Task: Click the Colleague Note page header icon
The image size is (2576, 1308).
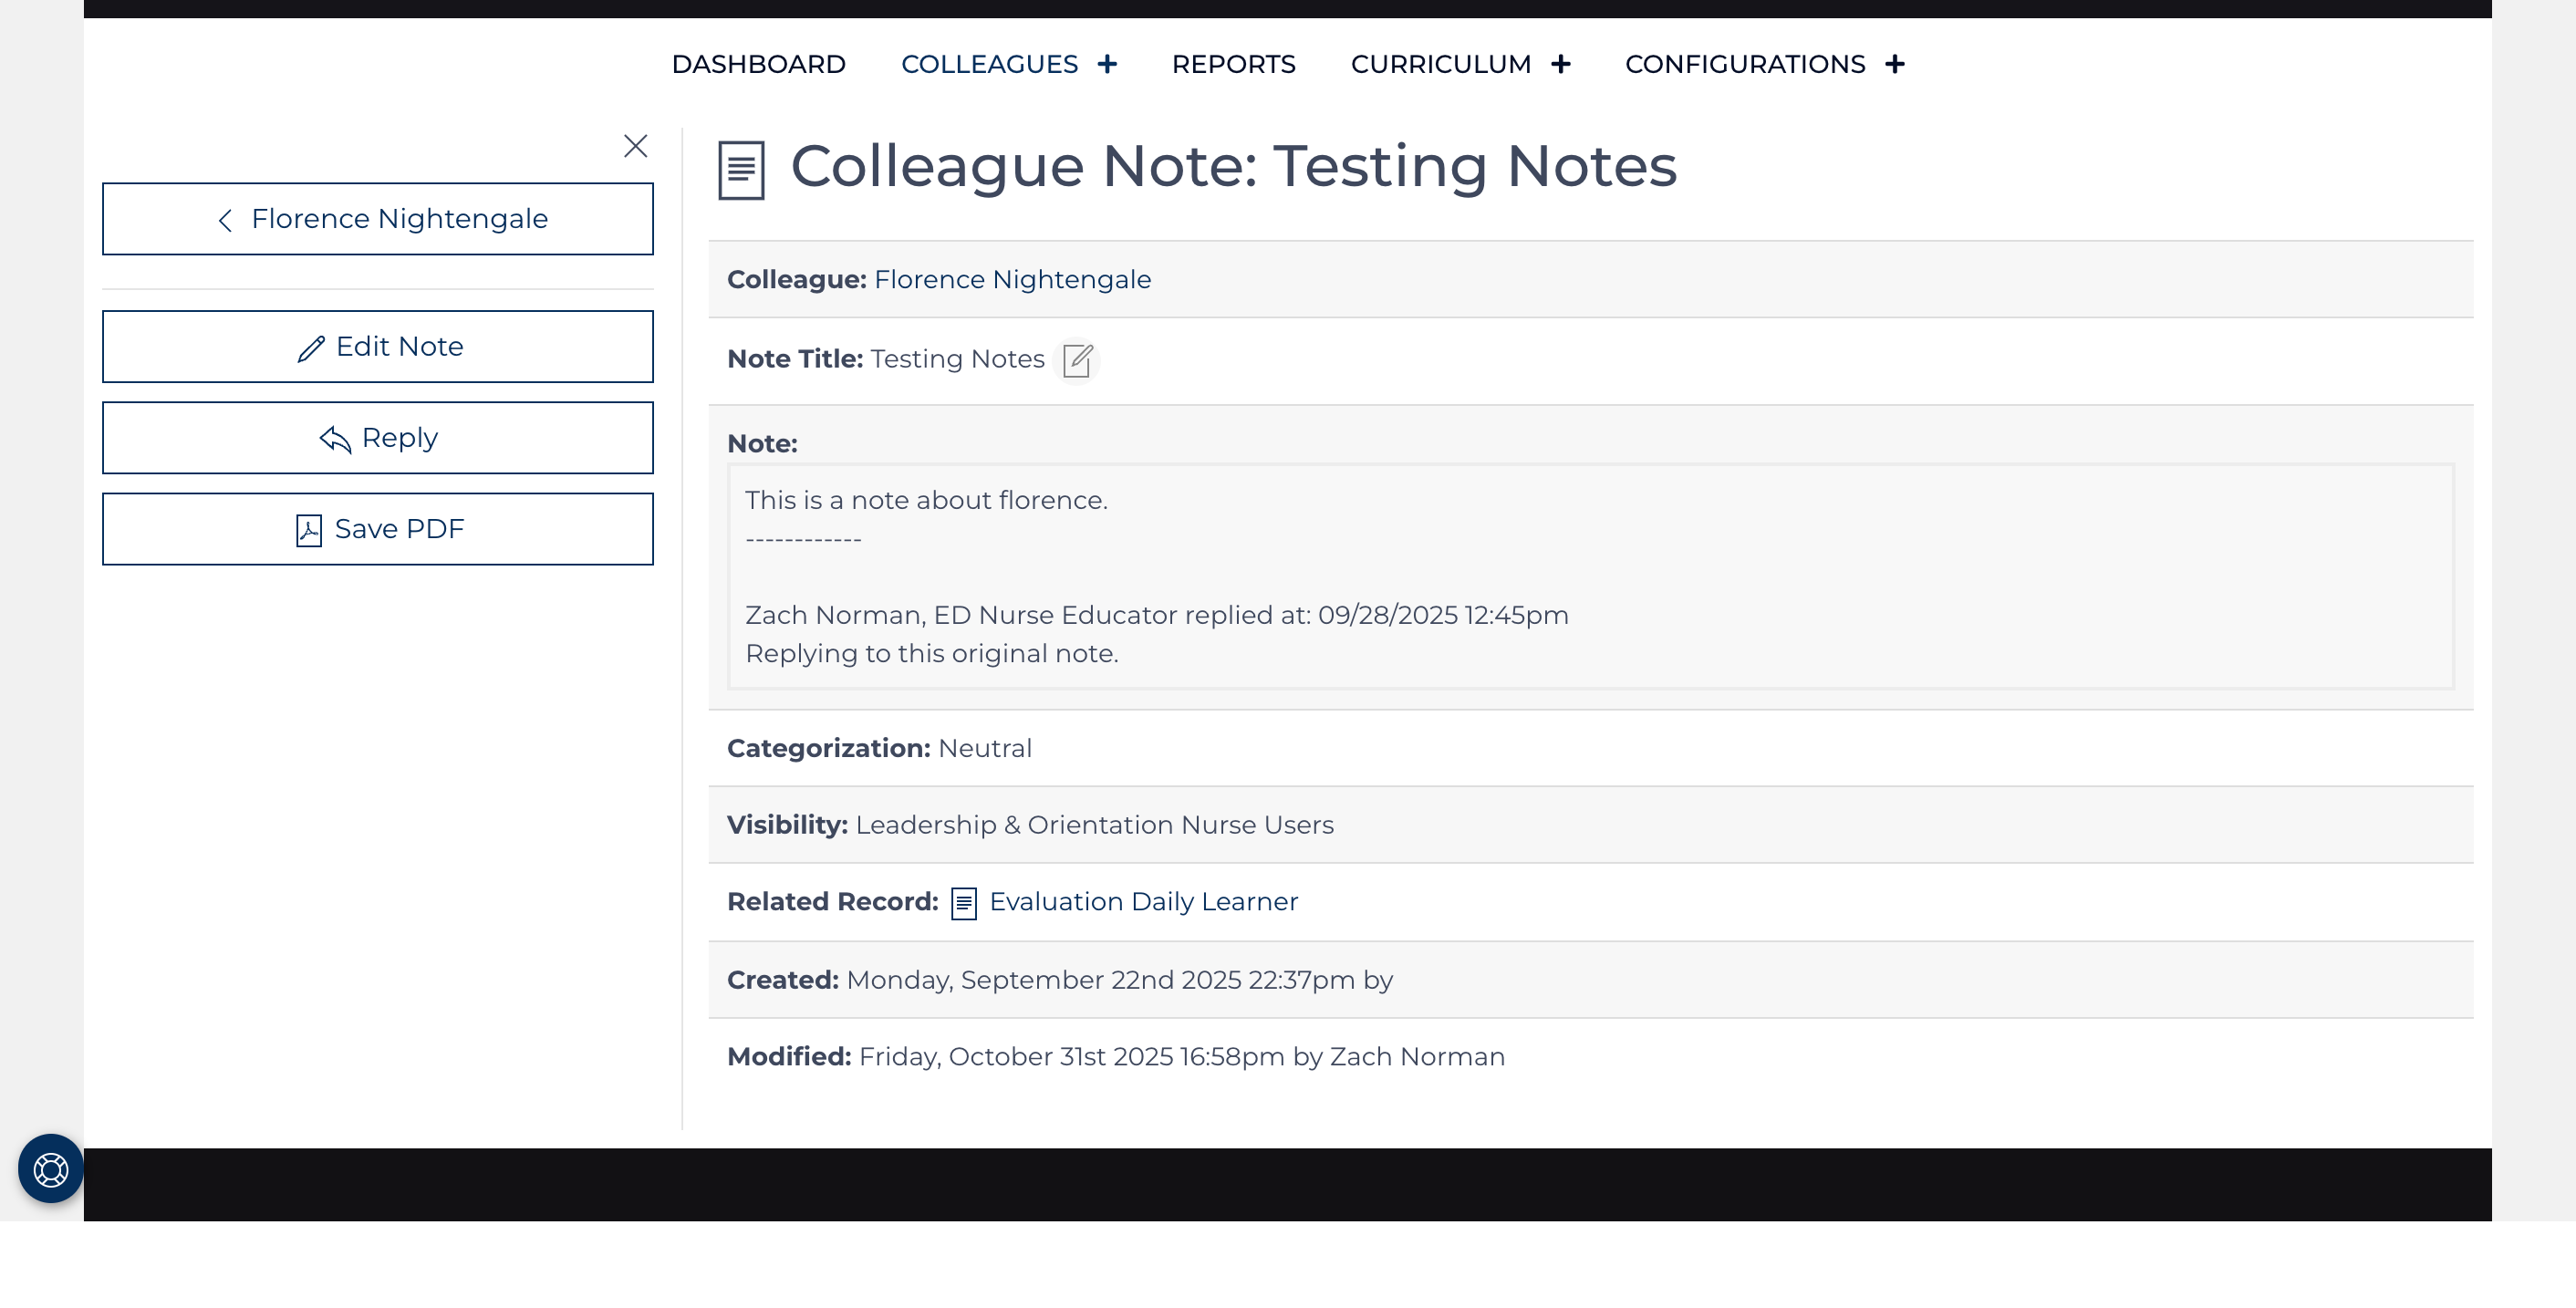Action: point(741,170)
